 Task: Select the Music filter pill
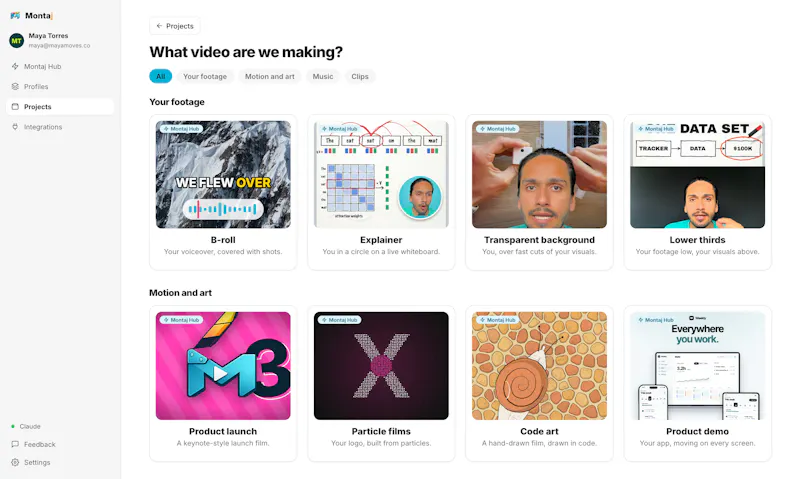(x=322, y=77)
